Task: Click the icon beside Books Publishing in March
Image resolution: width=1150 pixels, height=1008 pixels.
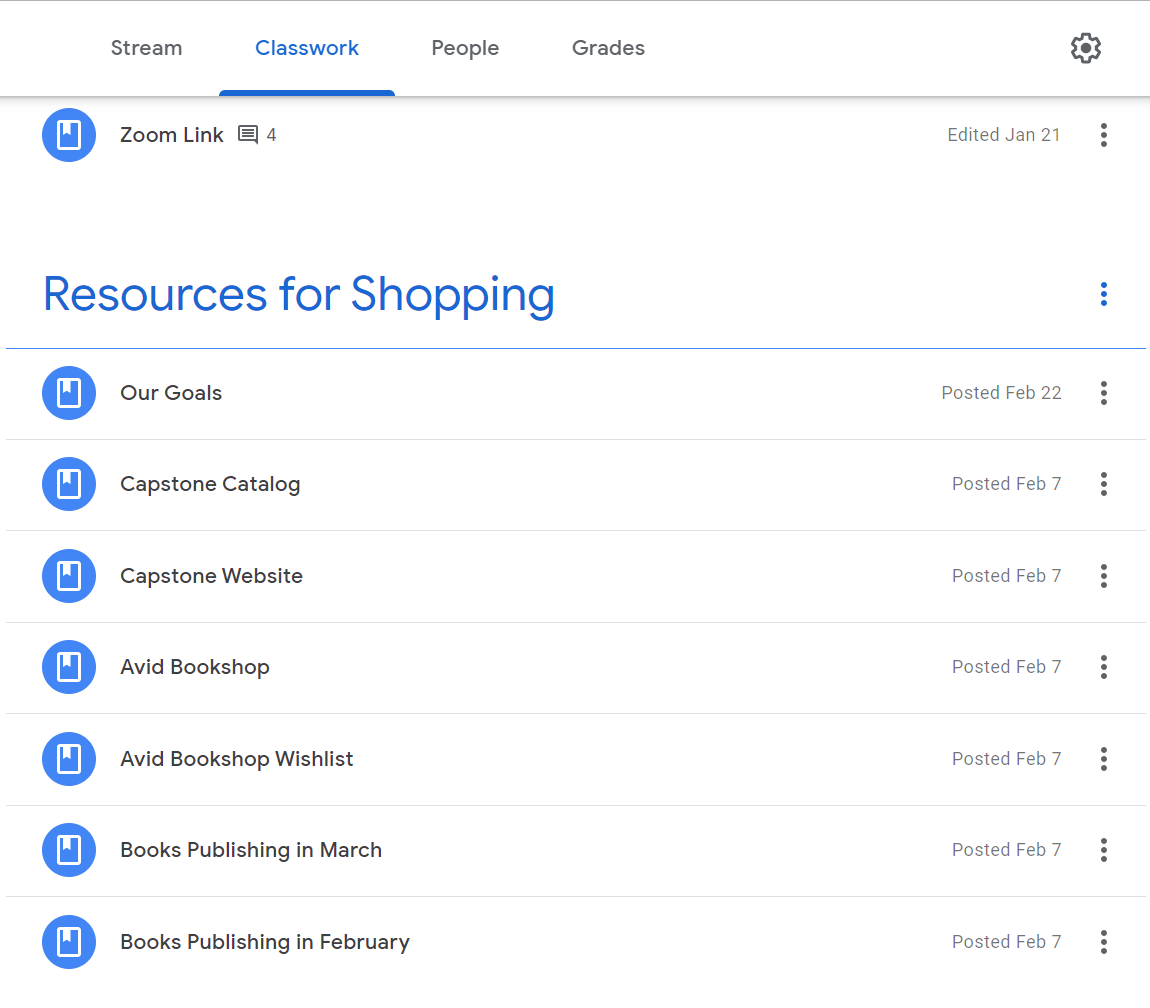Action: tap(69, 850)
